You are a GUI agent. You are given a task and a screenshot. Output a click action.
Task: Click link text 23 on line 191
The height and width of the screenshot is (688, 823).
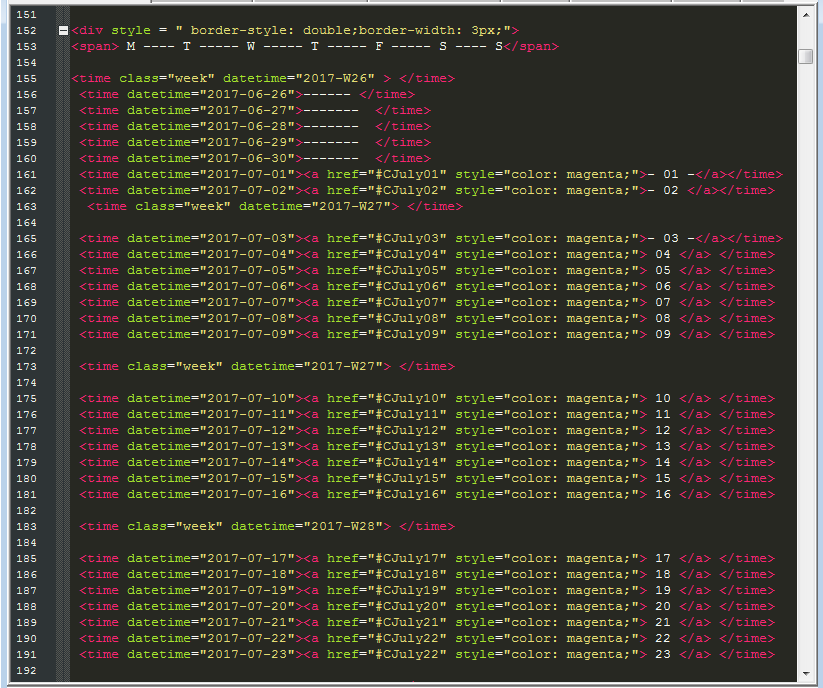tap(663, 655)
